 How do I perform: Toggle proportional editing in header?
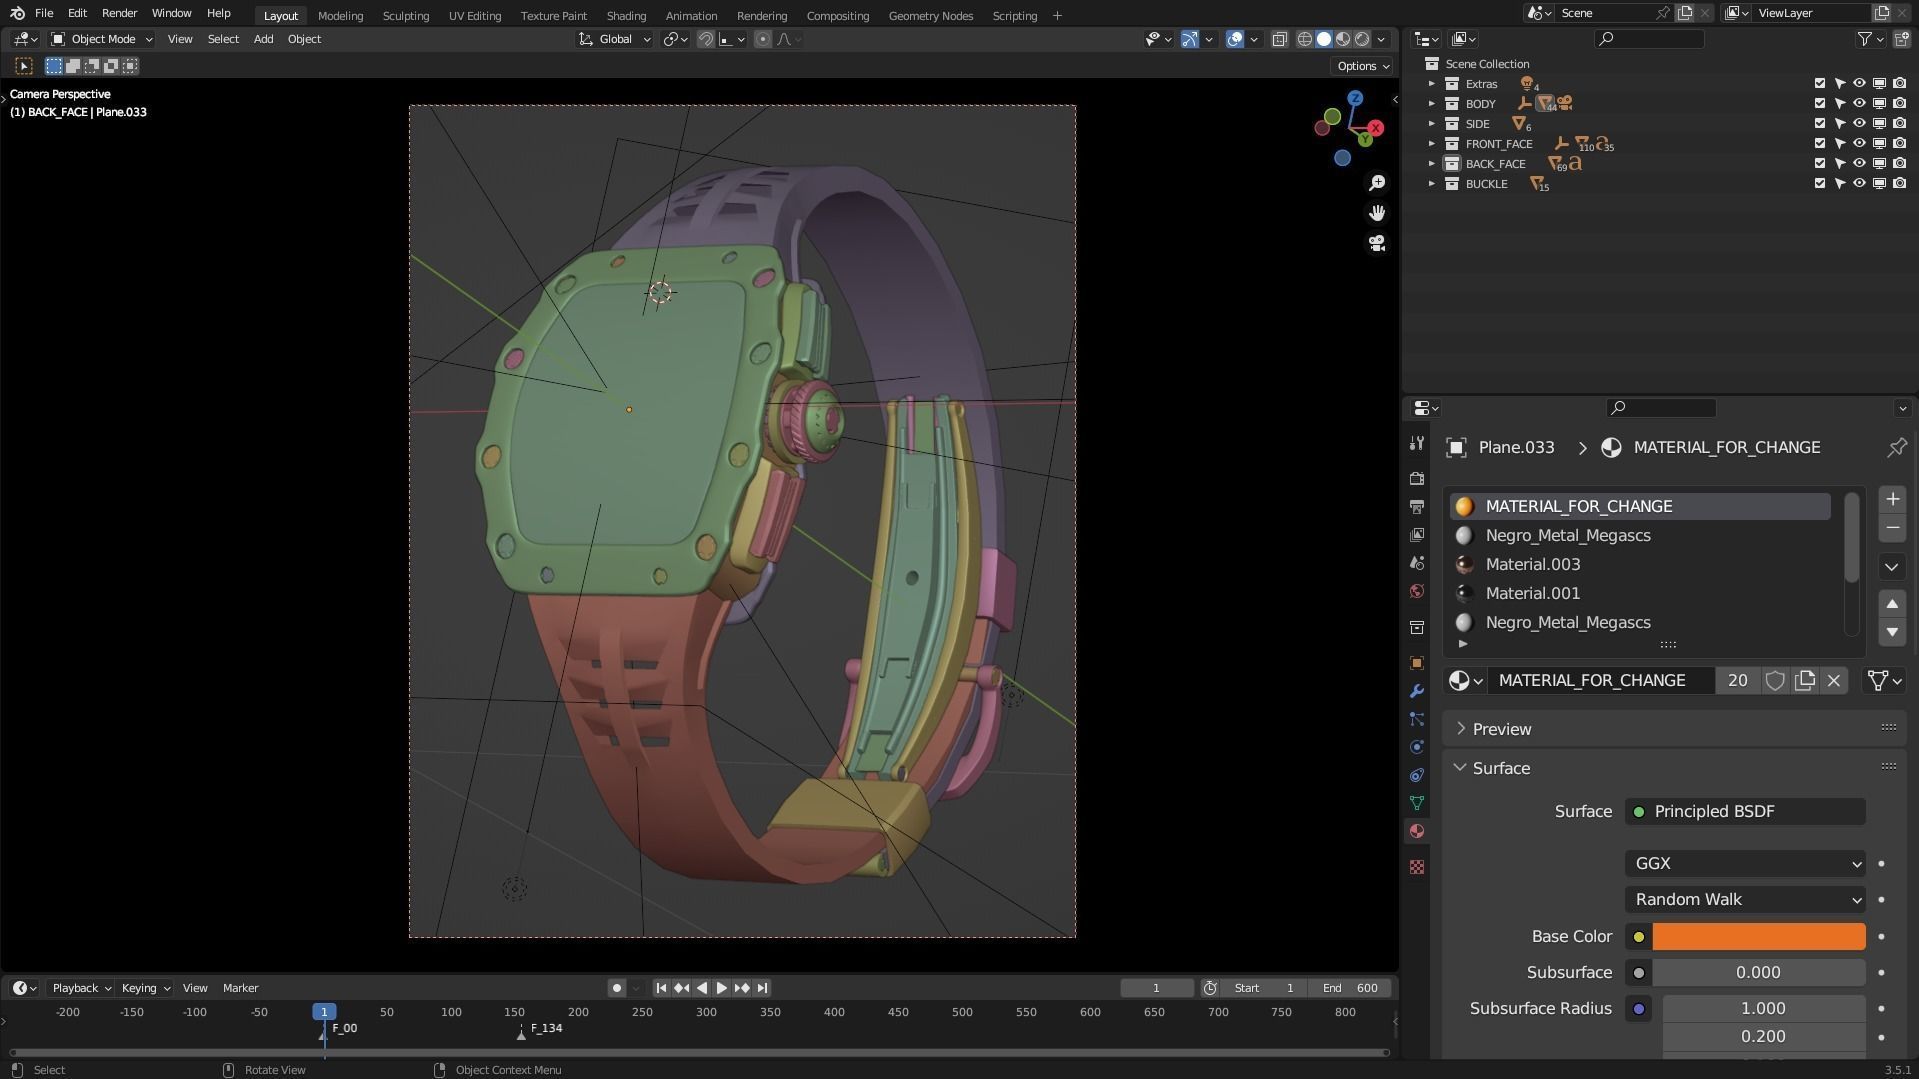[x=763, y=39]
